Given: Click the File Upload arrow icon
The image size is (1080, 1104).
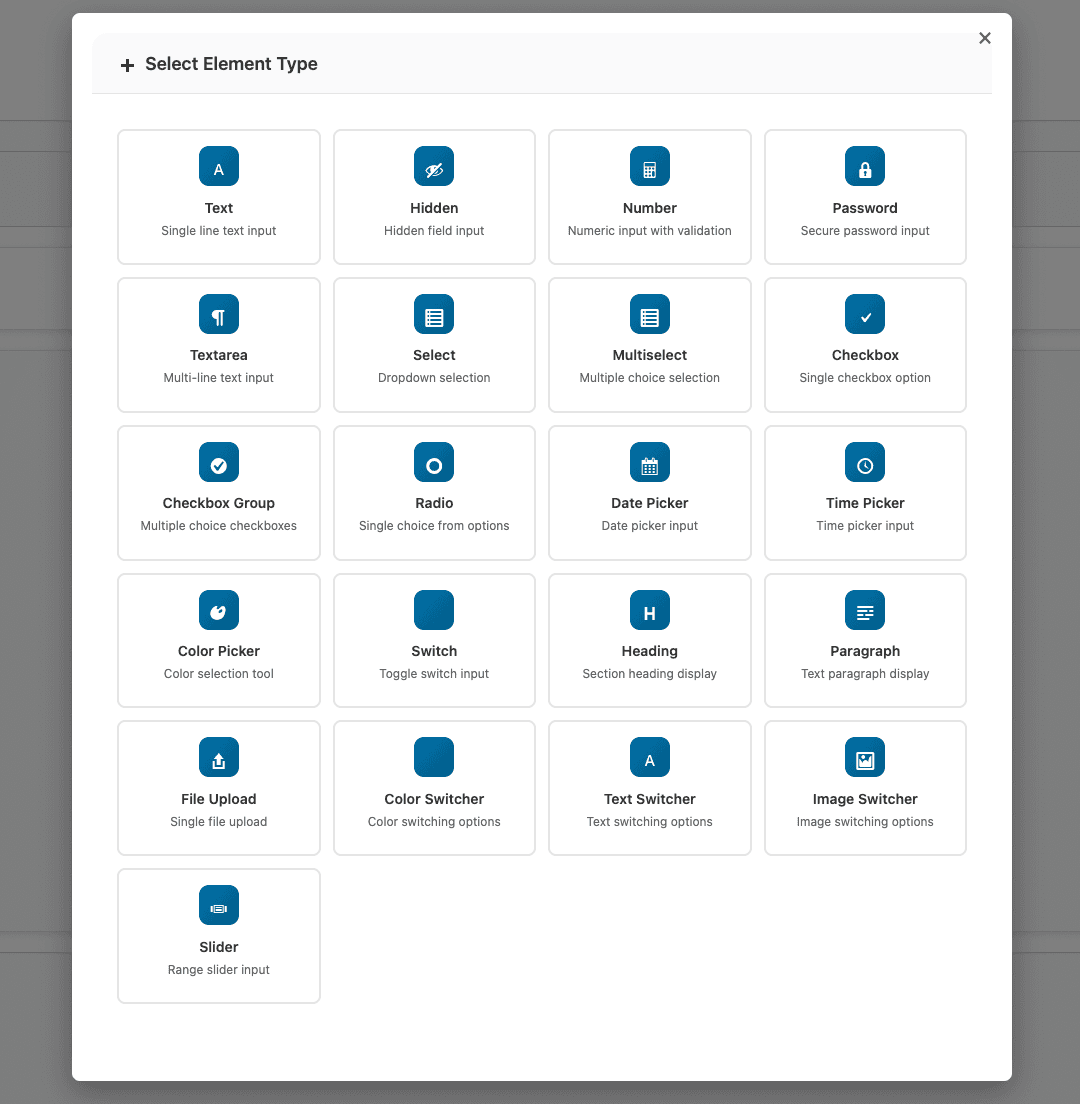Looking at the screenshot, I should (x=219, y=759).
